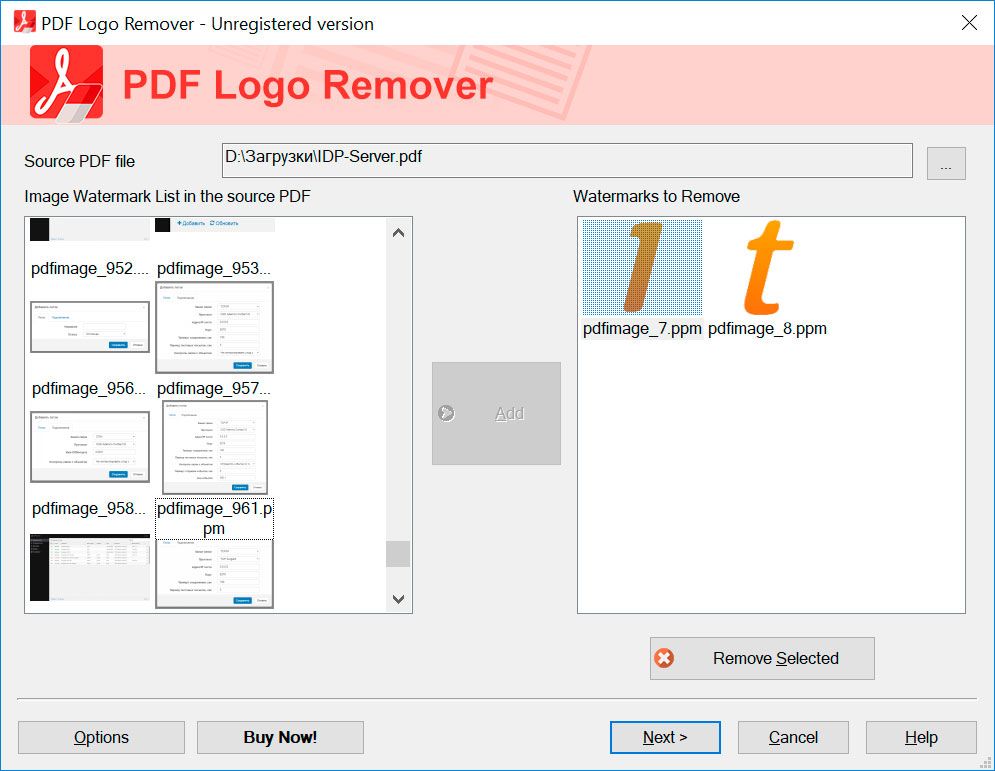995x771 pixels.
Task: Click the circular arrow icon on the Add button
Action: [446, 412]
